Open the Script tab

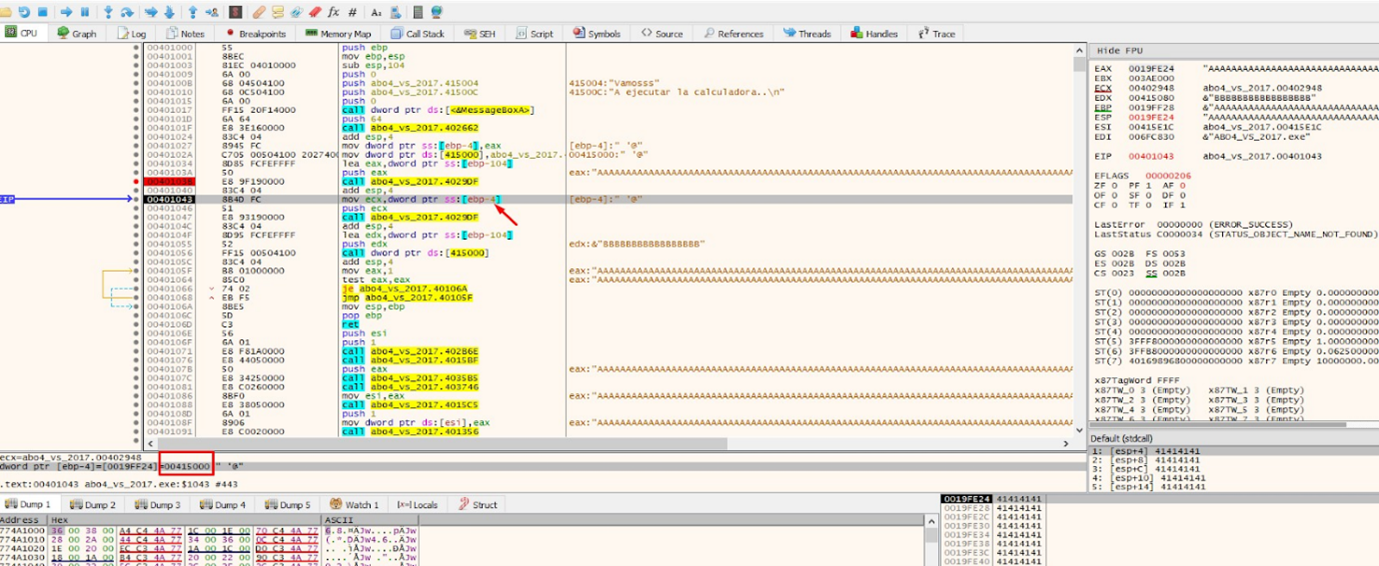click(534, 33)
